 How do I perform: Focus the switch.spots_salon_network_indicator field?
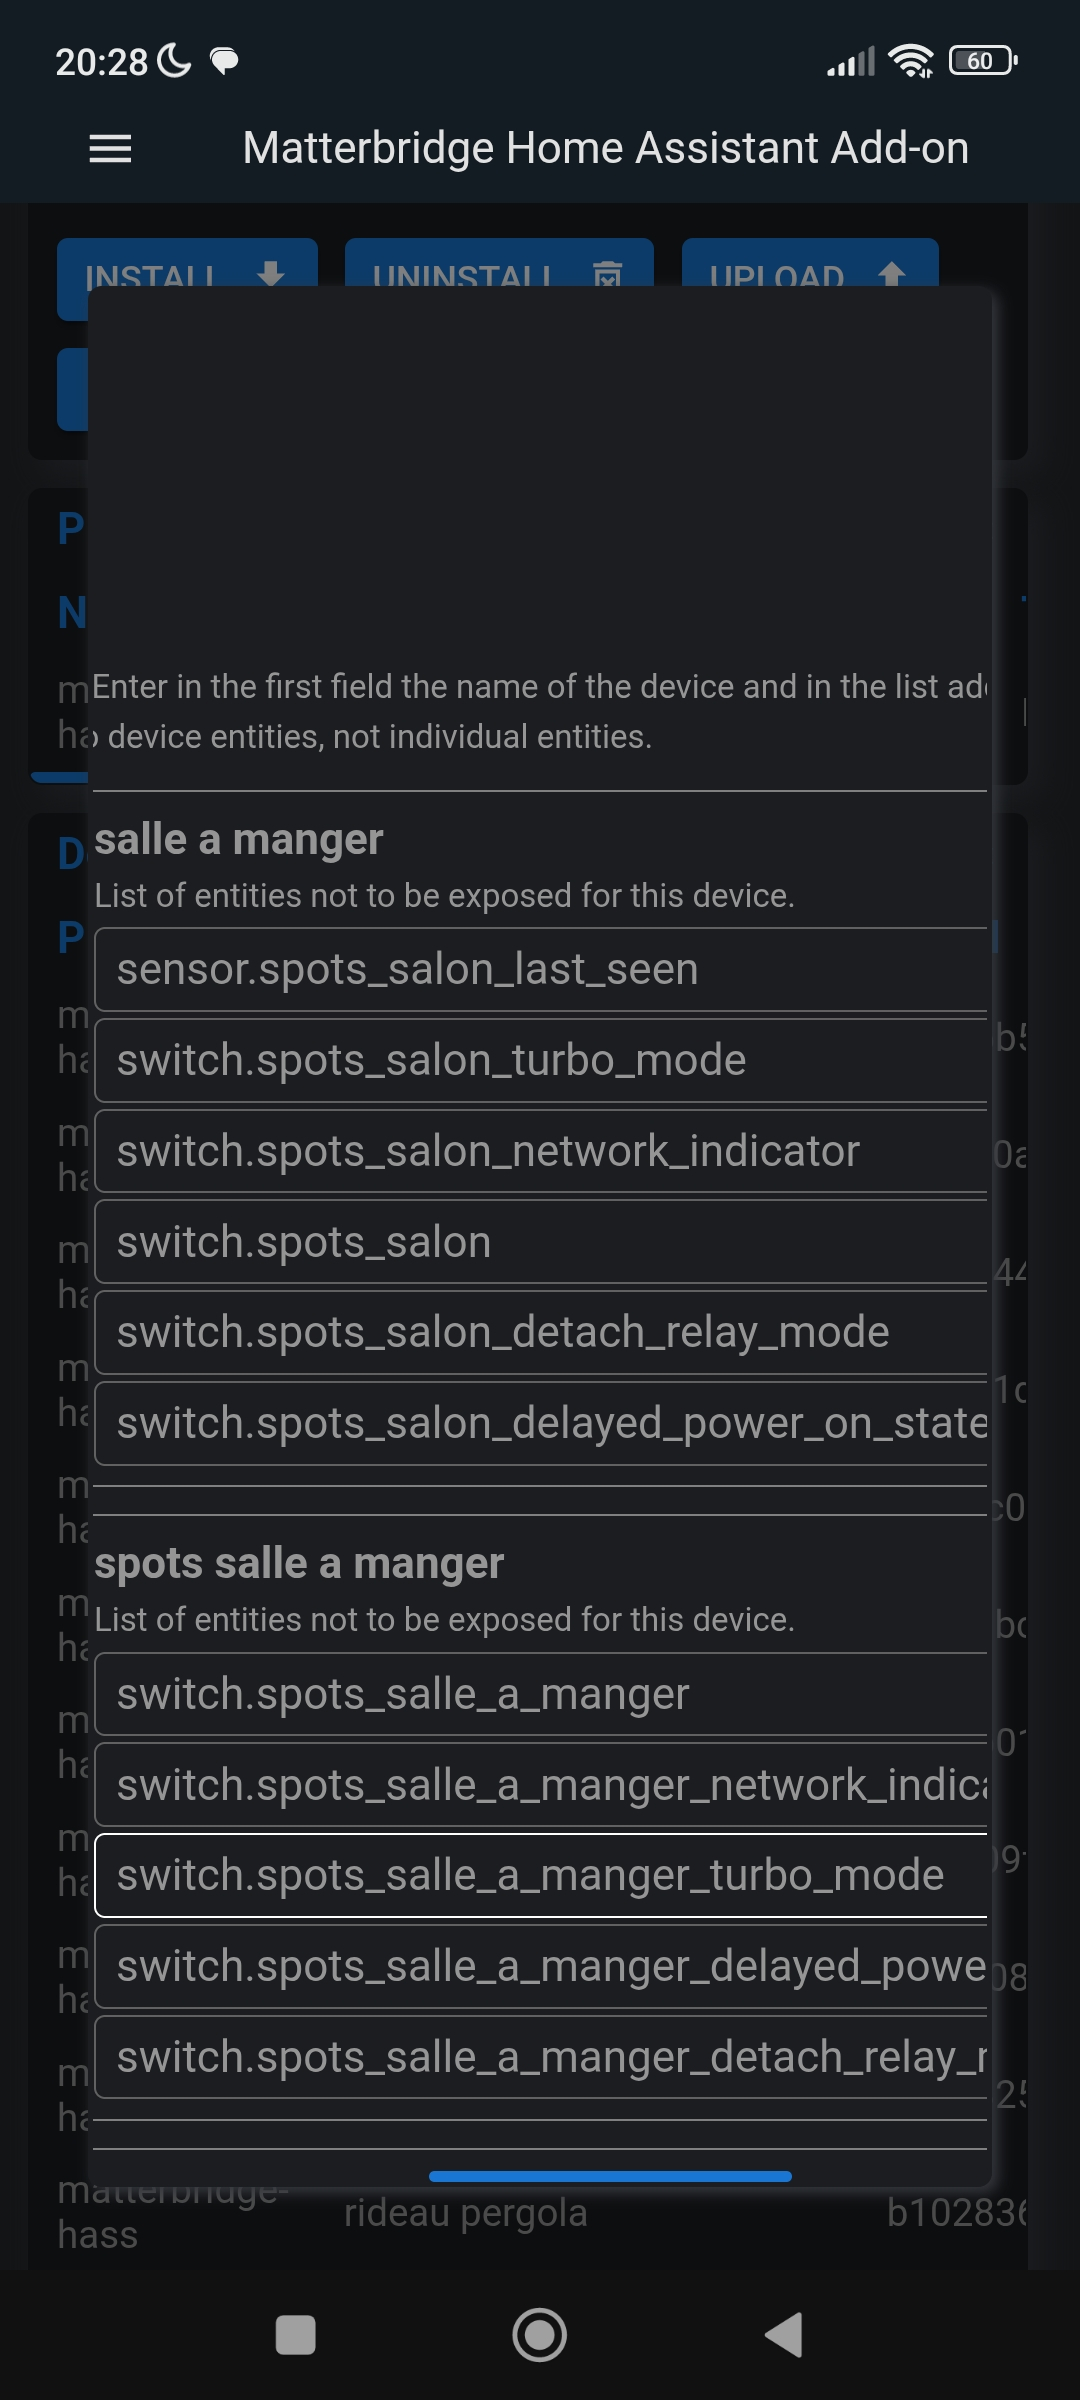pos(540,1152)
